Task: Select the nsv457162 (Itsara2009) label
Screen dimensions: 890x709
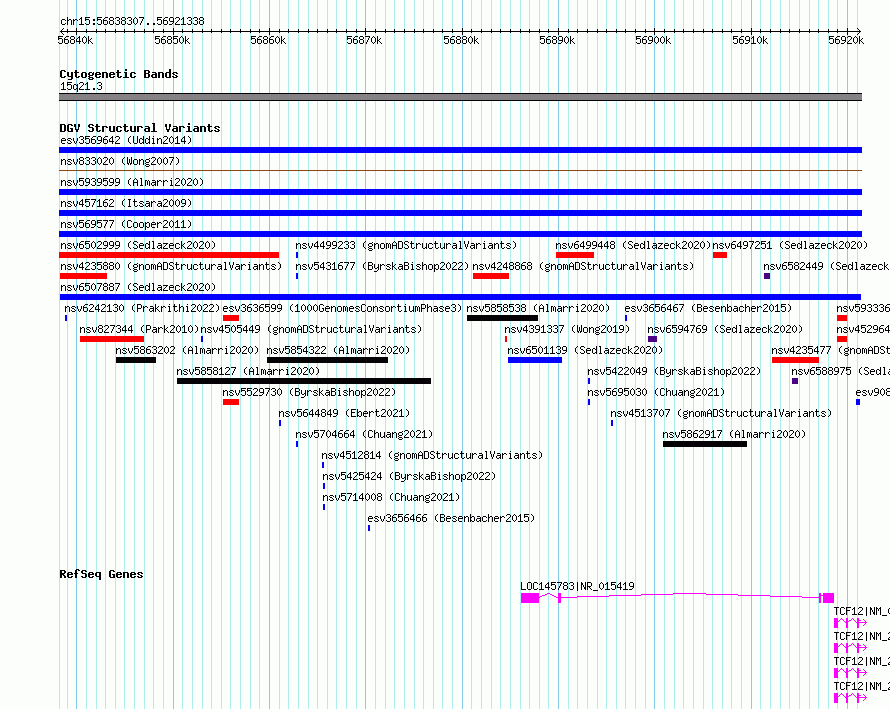Action: point(126,203)
